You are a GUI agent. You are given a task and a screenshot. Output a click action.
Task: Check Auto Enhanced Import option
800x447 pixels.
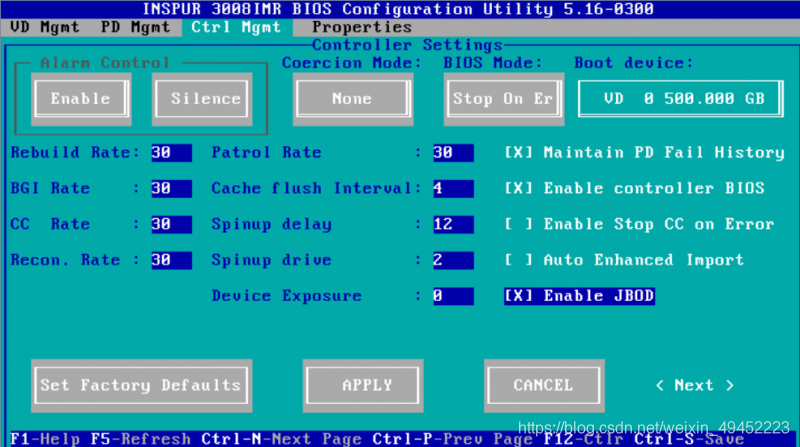coord(624,260)
